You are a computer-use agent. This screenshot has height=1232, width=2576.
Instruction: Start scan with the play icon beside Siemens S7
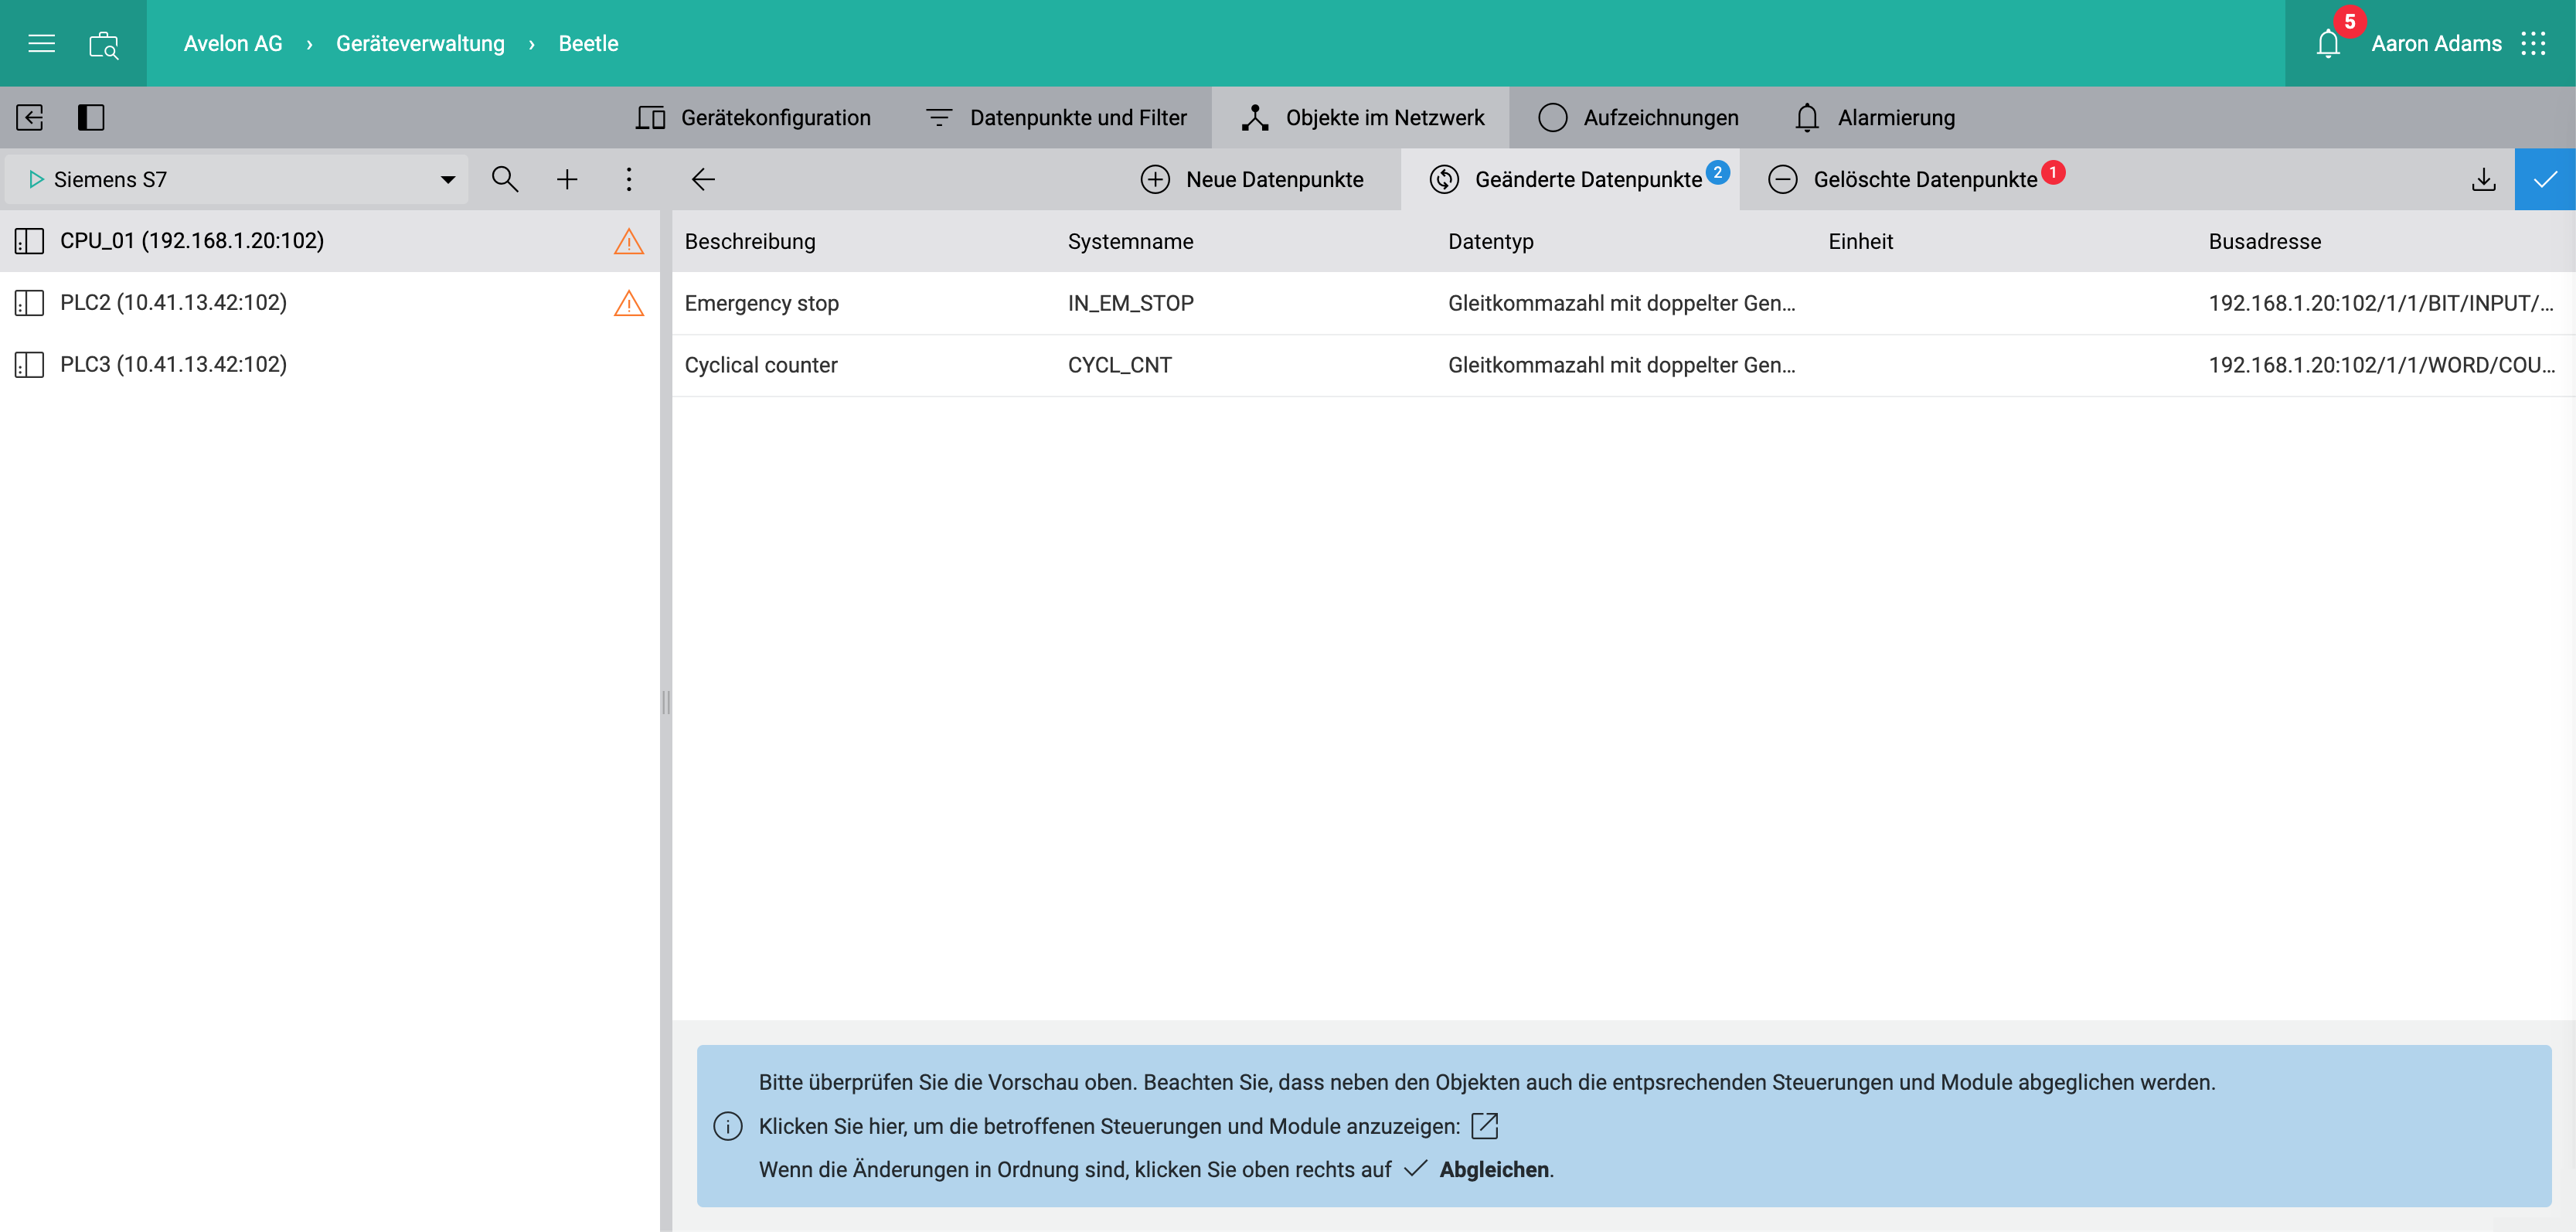[x=36, y=179]
